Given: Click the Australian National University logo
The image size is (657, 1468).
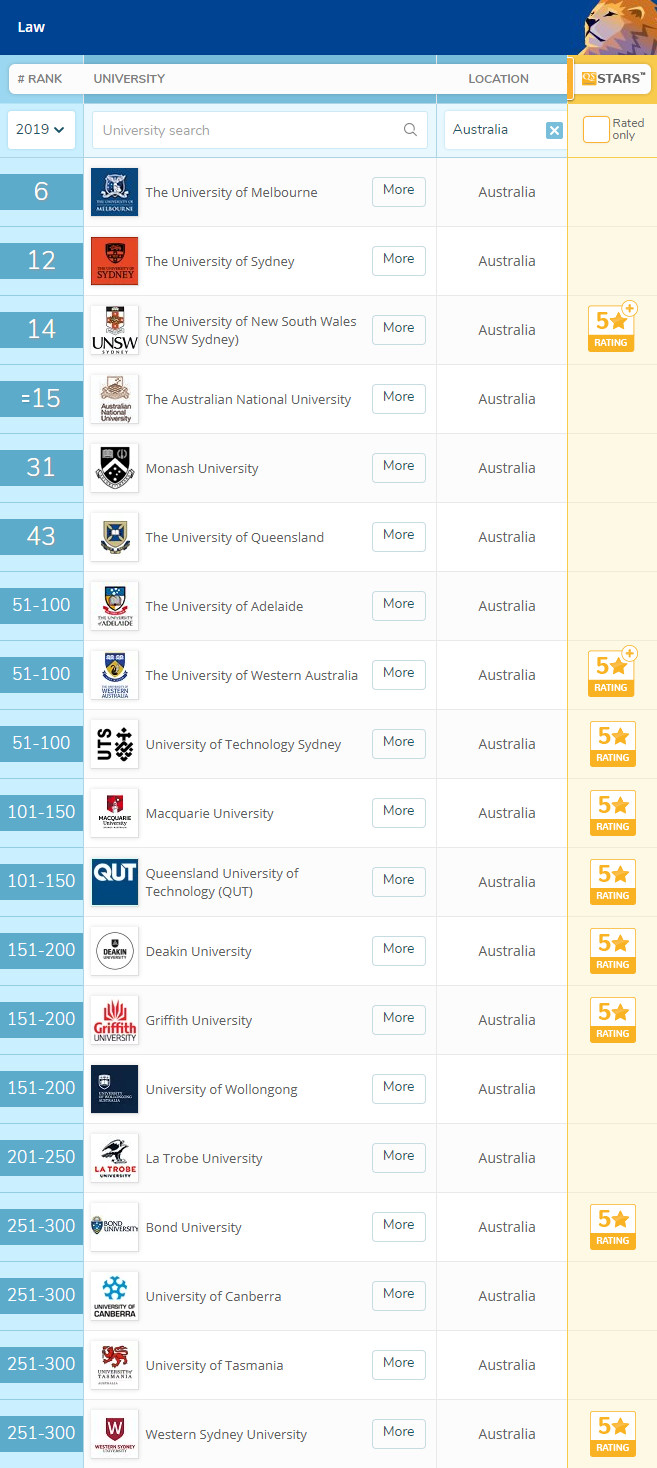Looking at the screenshot, I should [115, 399].
